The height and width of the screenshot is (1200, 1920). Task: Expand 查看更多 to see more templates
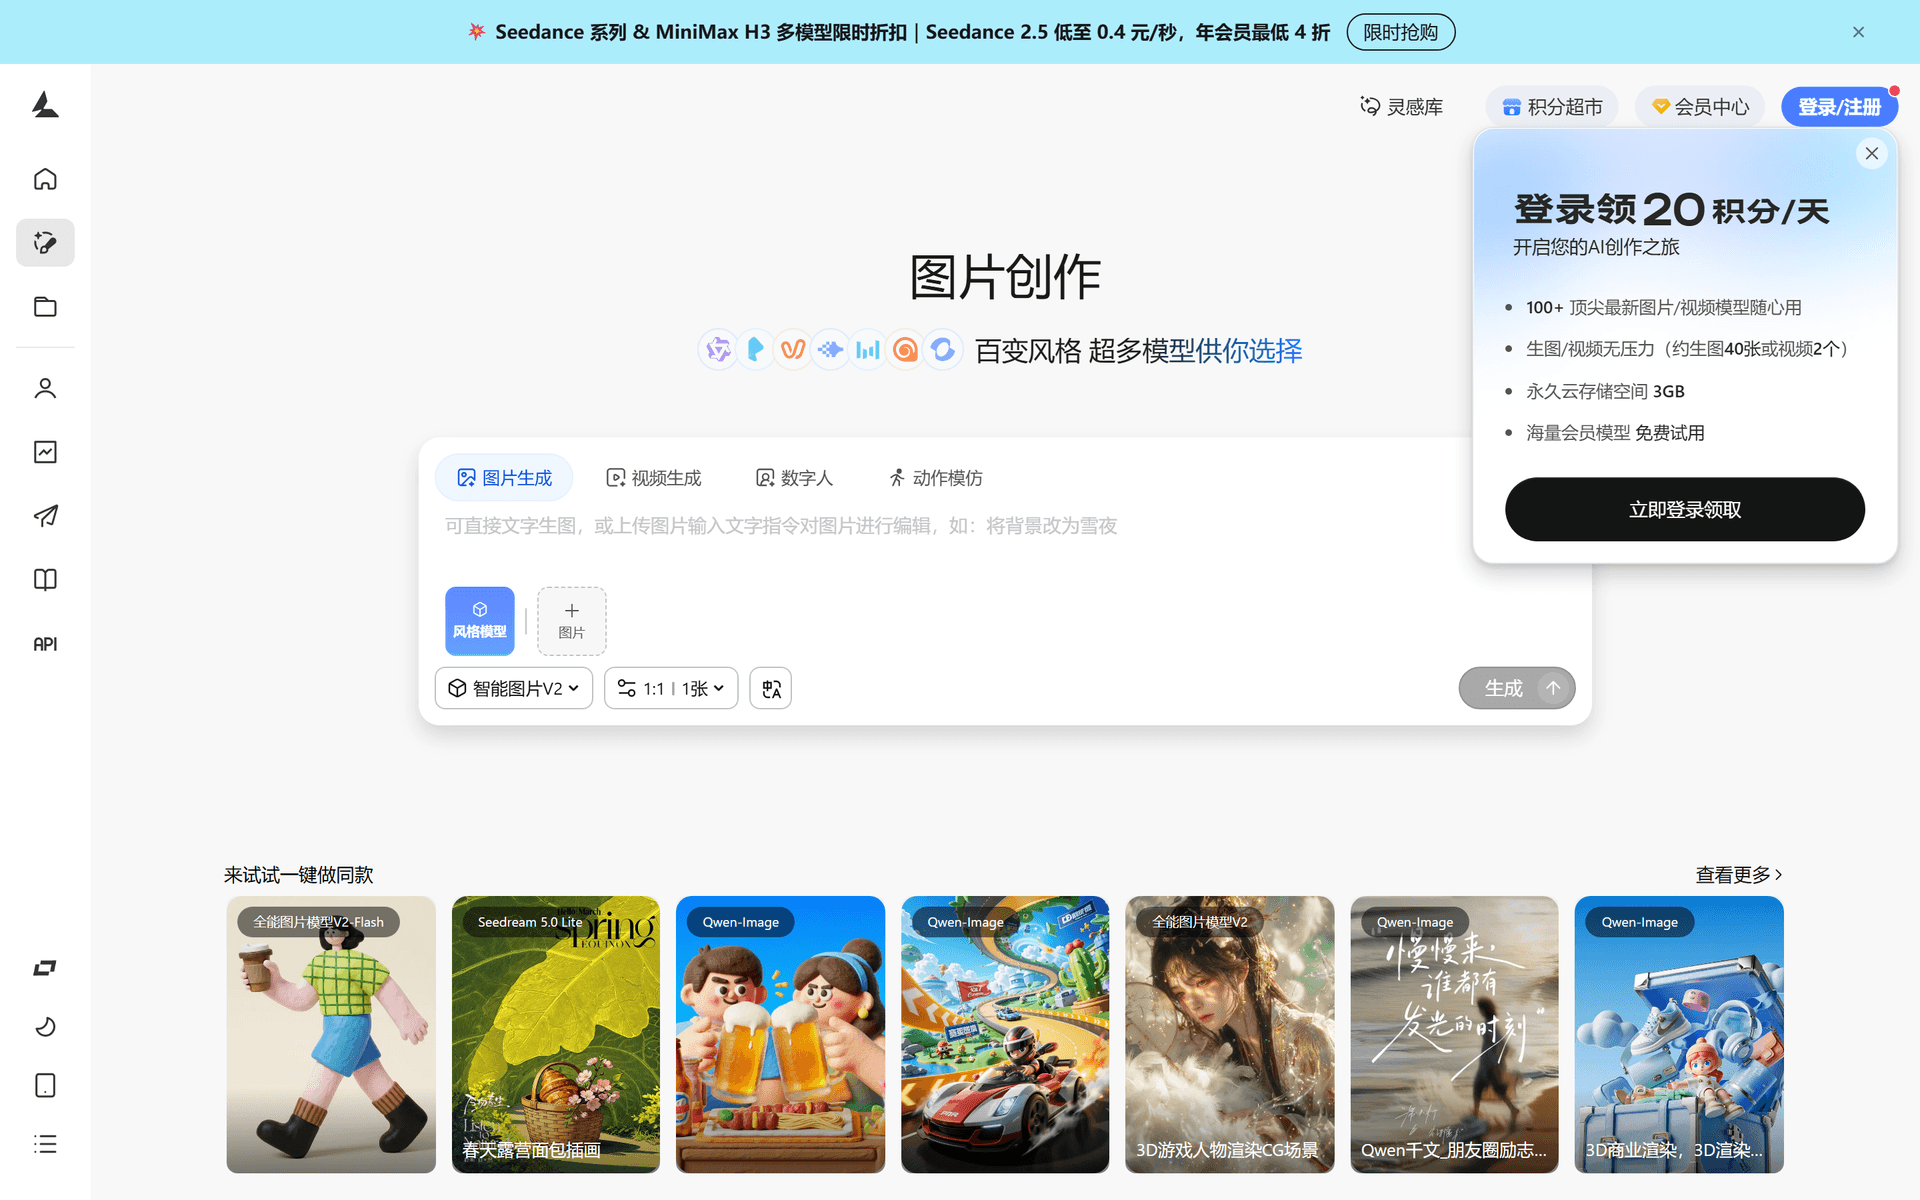(x=1739, y=875)
